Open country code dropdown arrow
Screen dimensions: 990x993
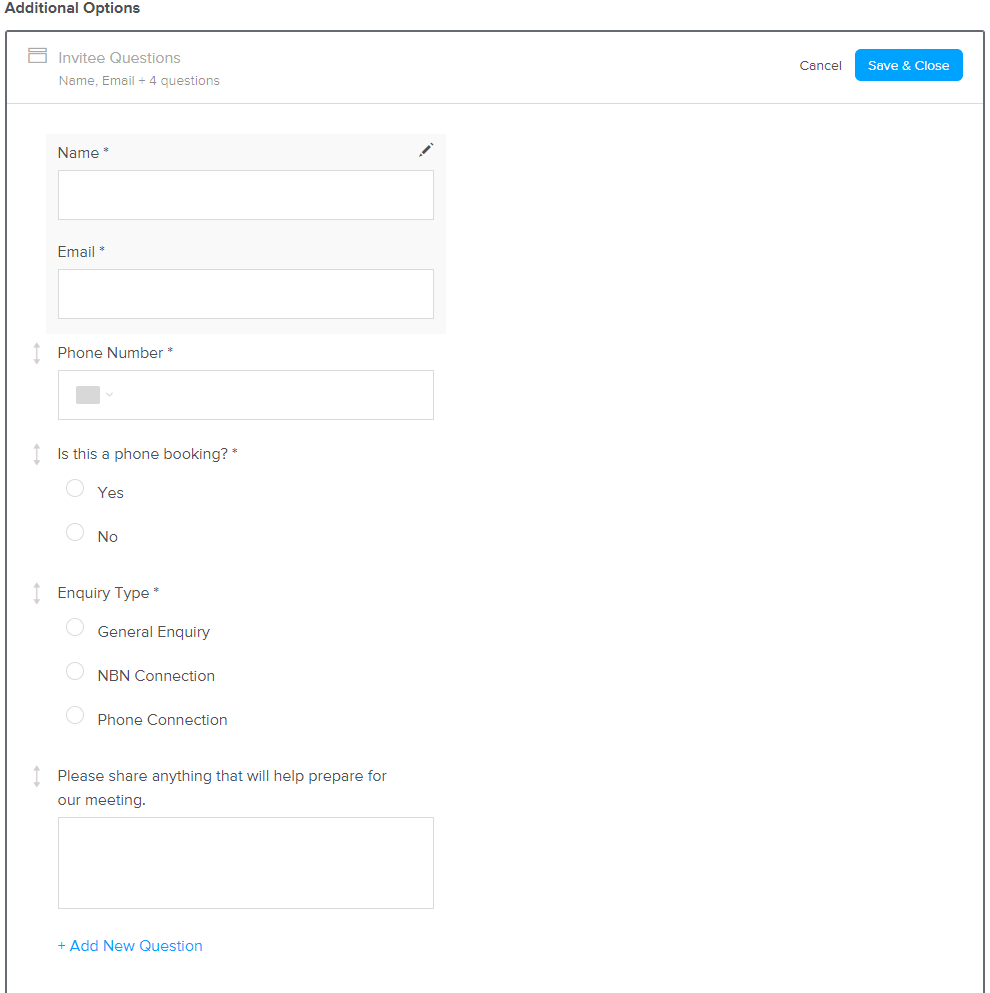(110, 395)
